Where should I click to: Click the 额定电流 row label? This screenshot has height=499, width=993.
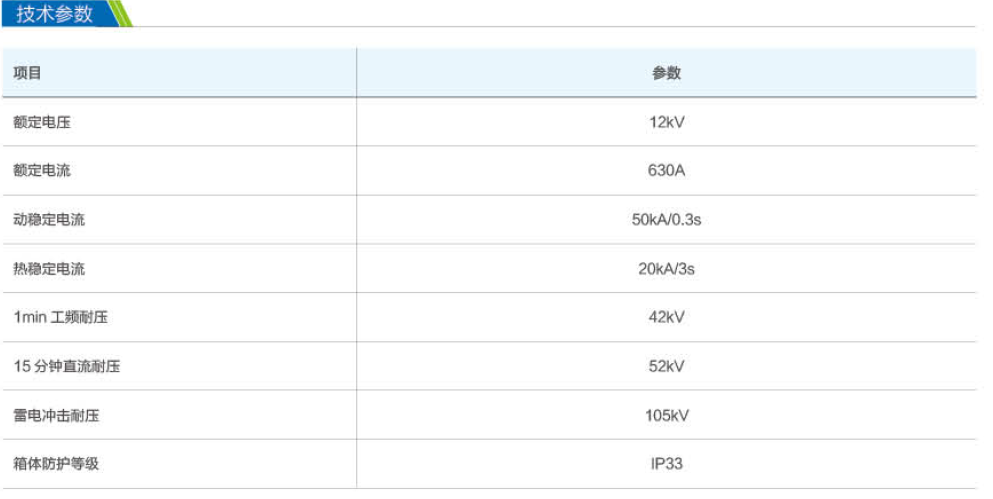42,170
